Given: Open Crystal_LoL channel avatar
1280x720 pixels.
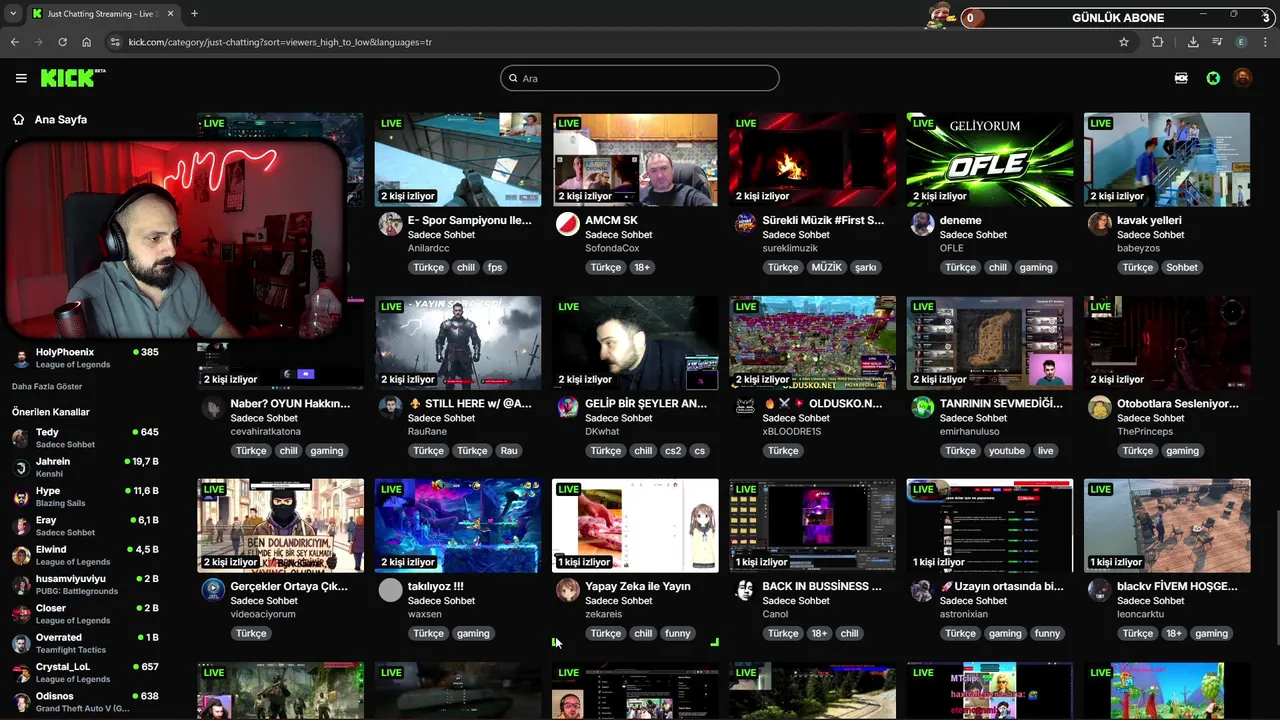Looking at the screenshot, I should (21, 673).
